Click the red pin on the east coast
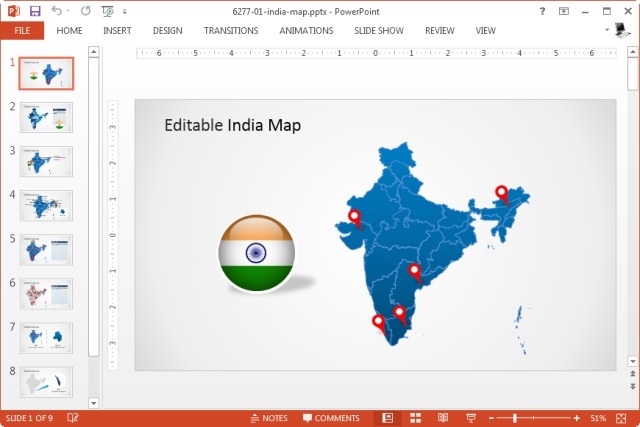Screen dimensions: 640x427 pos(415,273)
